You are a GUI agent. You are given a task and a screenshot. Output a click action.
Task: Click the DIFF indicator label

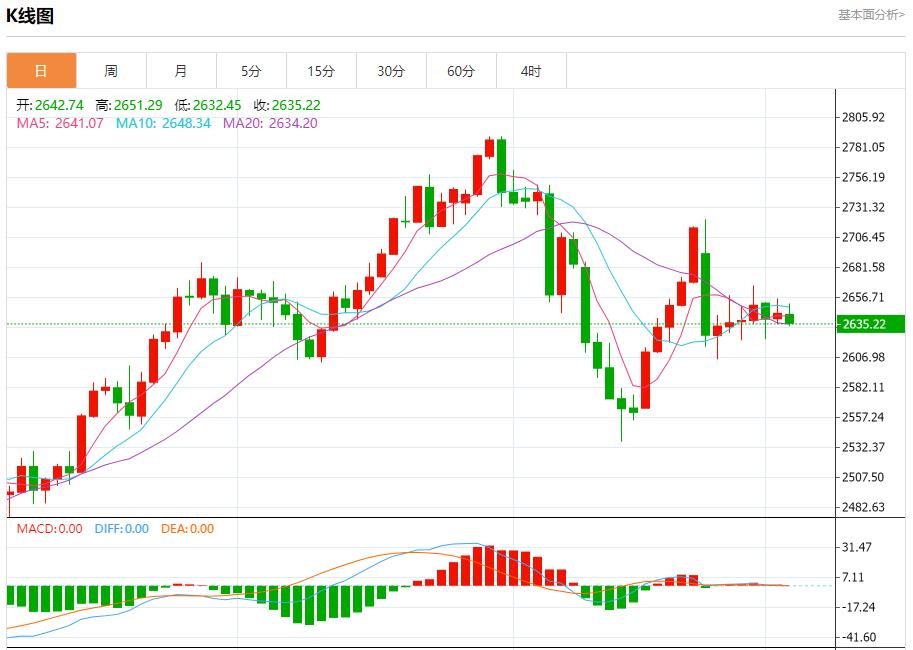122,529
